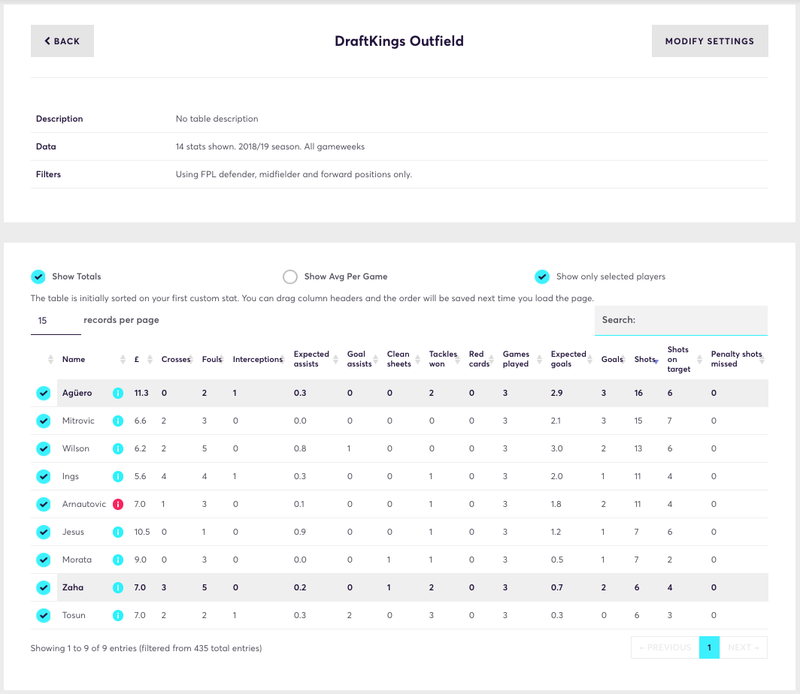Screen dimensions: 800x694
Task: Sort by the Interceptions column header
Action: click(x=258, y=359)
